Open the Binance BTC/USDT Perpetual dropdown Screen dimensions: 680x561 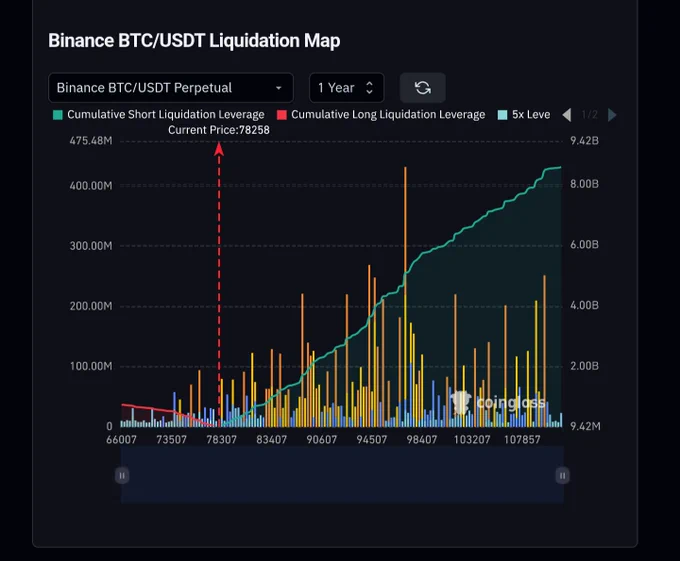point(171,88)
